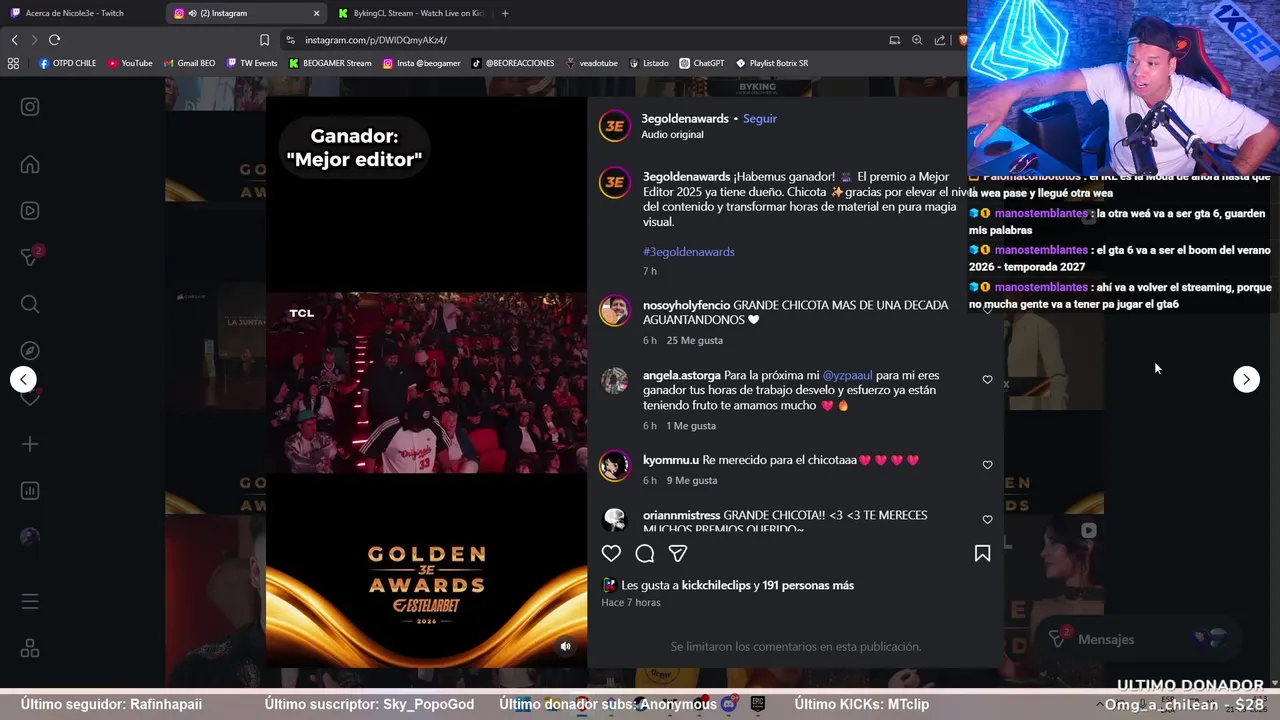
Task: Open angela.astorga commenter avatar
Action: [614, 381]
